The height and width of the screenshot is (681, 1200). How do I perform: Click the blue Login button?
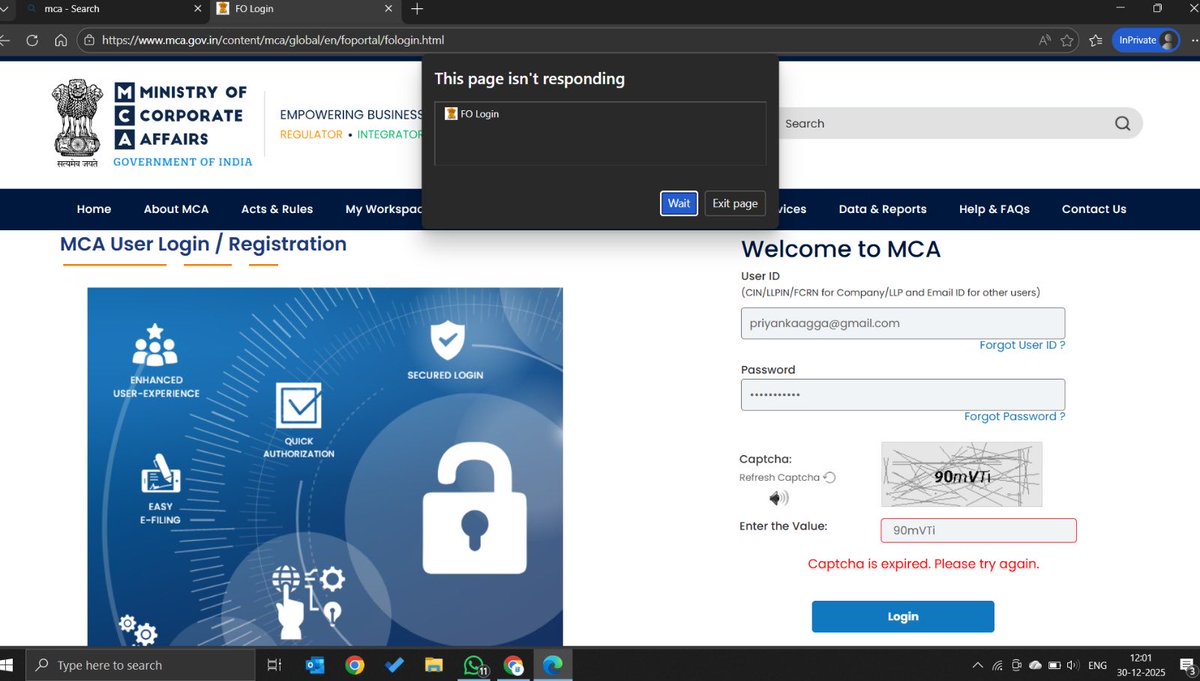point(903,617)
